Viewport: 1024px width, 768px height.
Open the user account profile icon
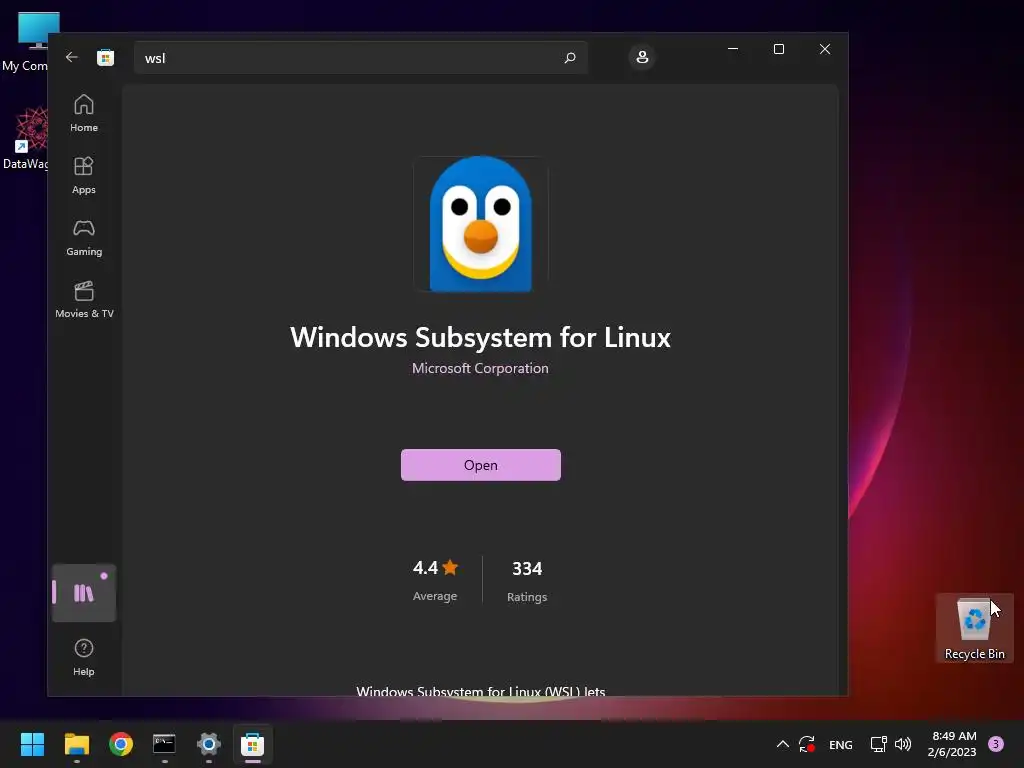pos(642,57)
